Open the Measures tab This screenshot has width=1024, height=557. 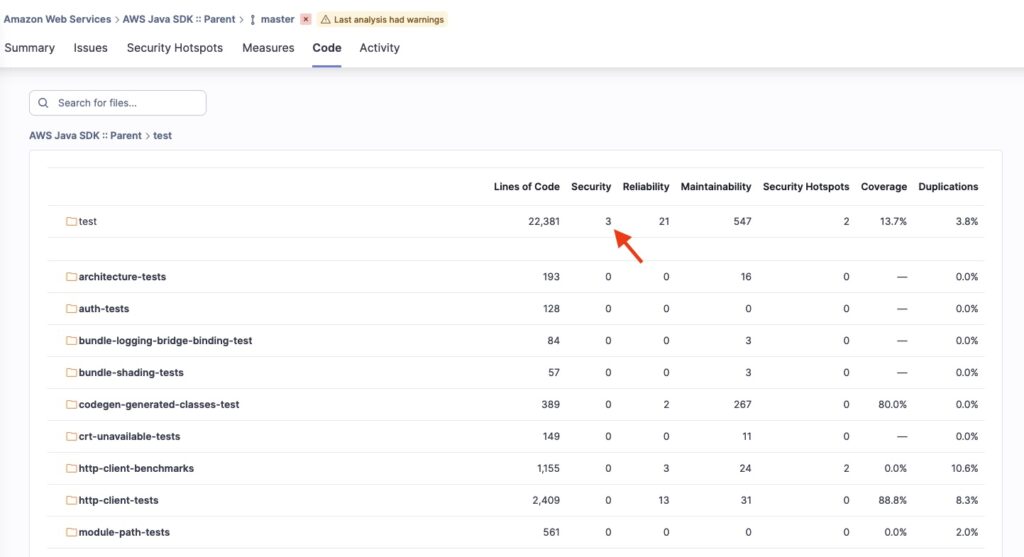pyautogui.click(x=268, y=48)
